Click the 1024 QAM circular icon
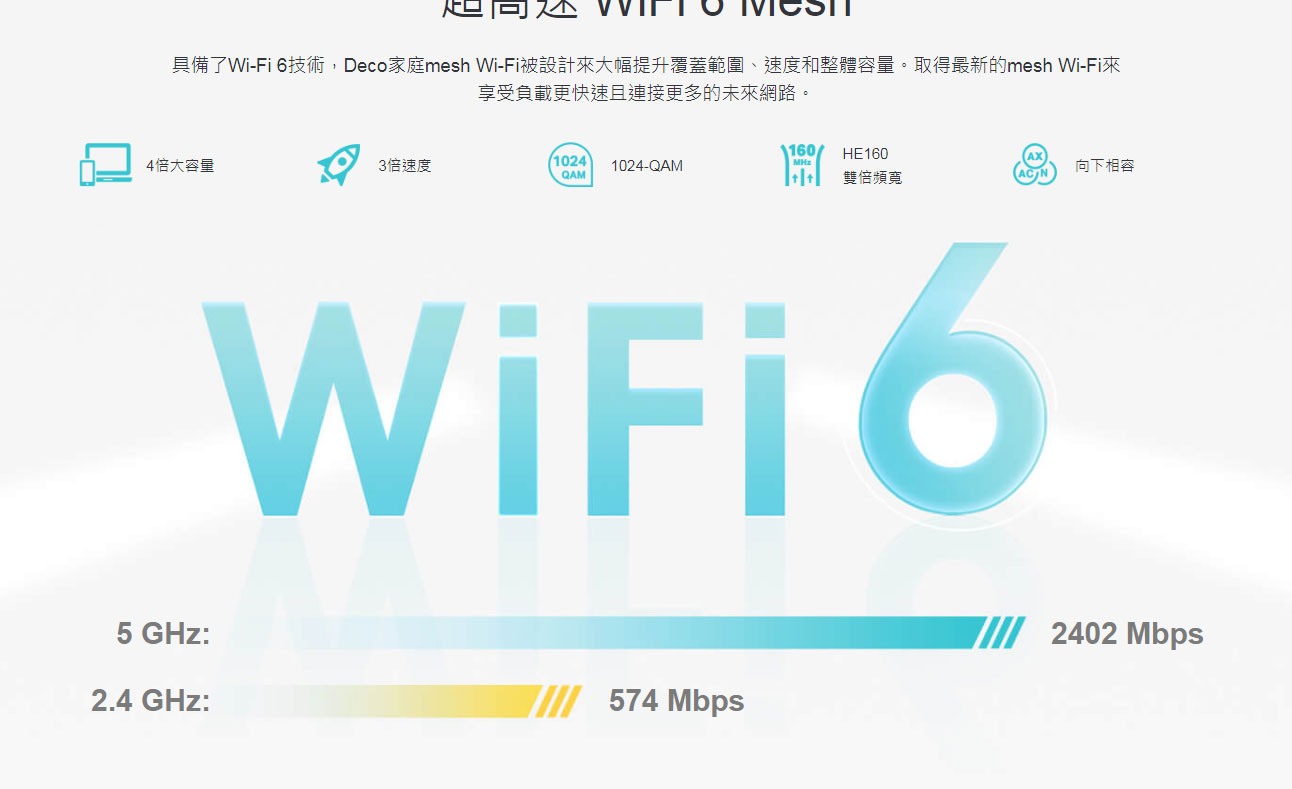Viewport: 1292px width, 789px height. 570,165
